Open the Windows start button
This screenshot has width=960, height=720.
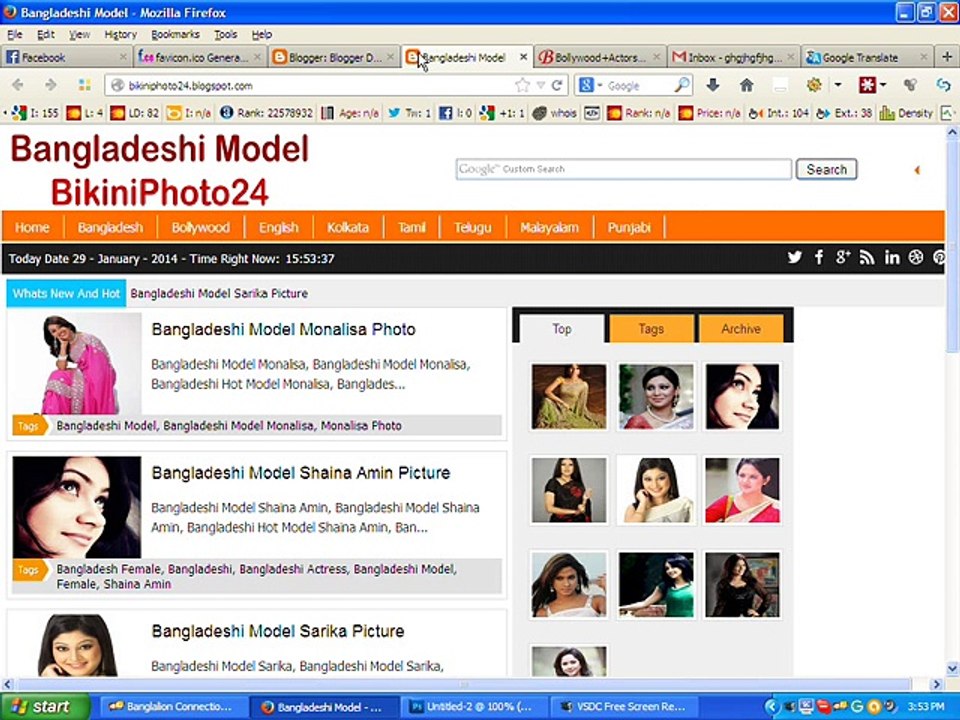tap(44, 707)
